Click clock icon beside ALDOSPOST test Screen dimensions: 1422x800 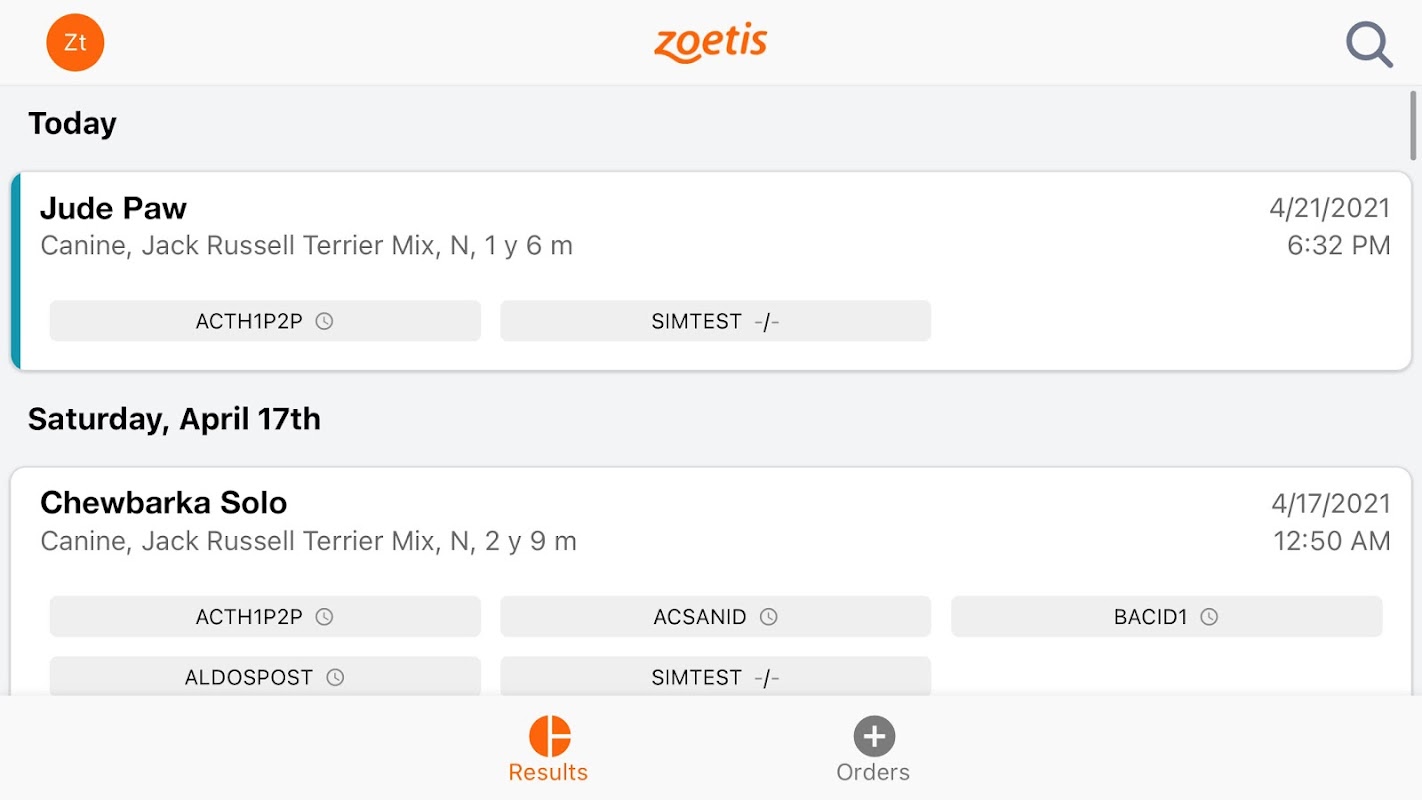tap(335, 677)
